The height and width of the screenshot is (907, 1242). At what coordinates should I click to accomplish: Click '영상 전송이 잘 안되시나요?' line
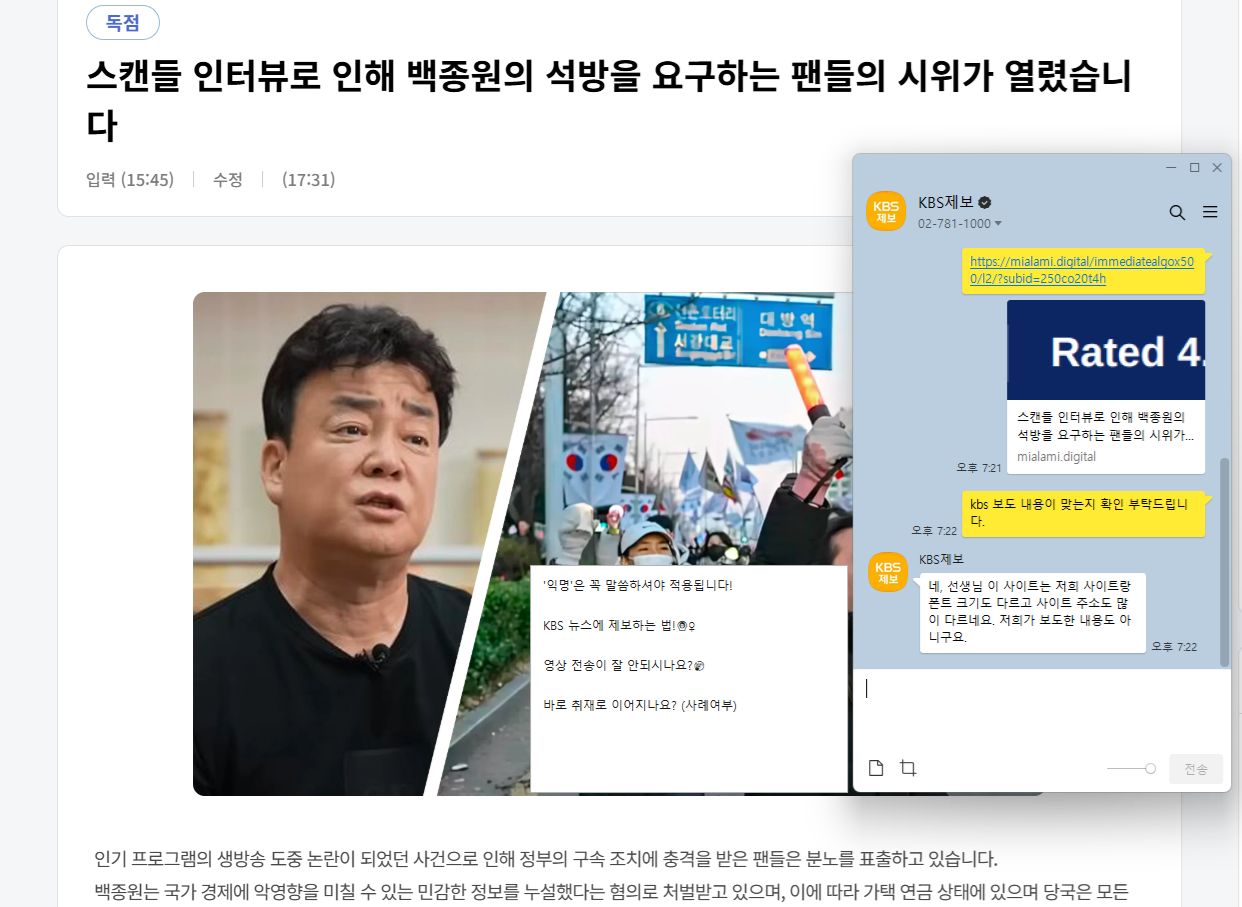[x=625, y=665]
